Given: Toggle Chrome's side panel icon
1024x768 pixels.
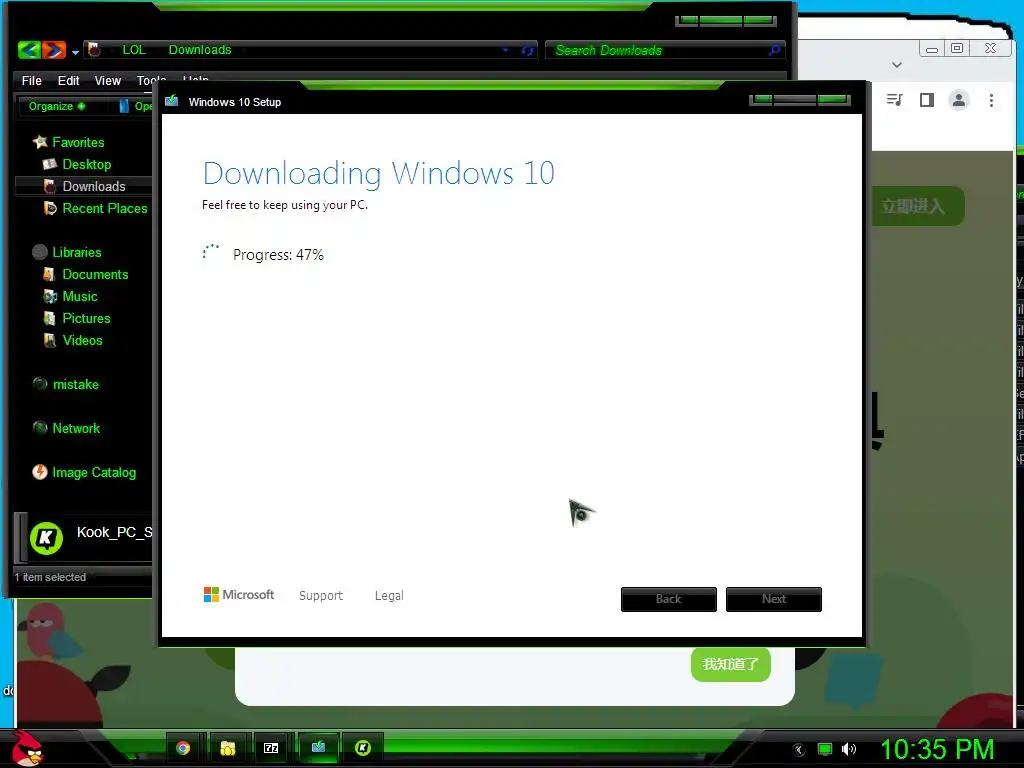Looking at the screenshot, I should click(x=927, y=100).
